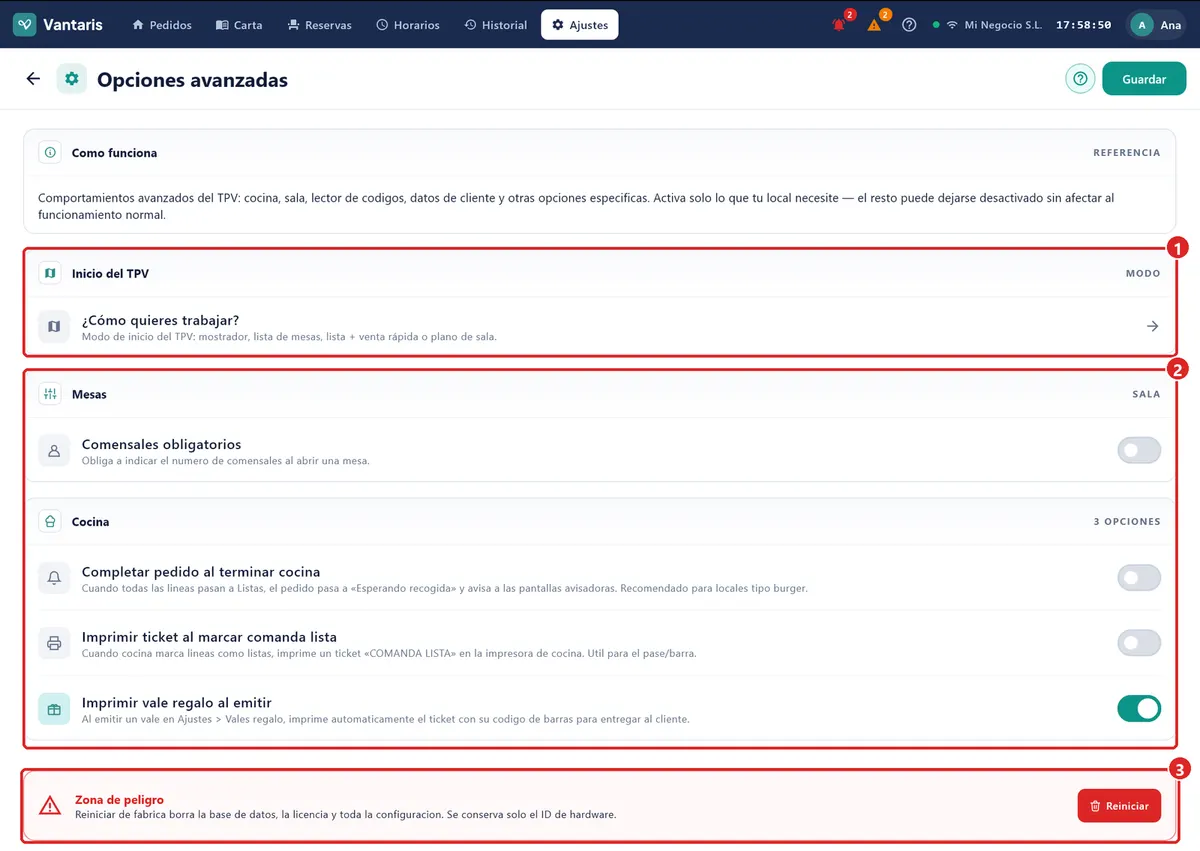Click the gear icon beside the Opciones avanzadas title
1200x851 pixels.
[x=72, y=79]
